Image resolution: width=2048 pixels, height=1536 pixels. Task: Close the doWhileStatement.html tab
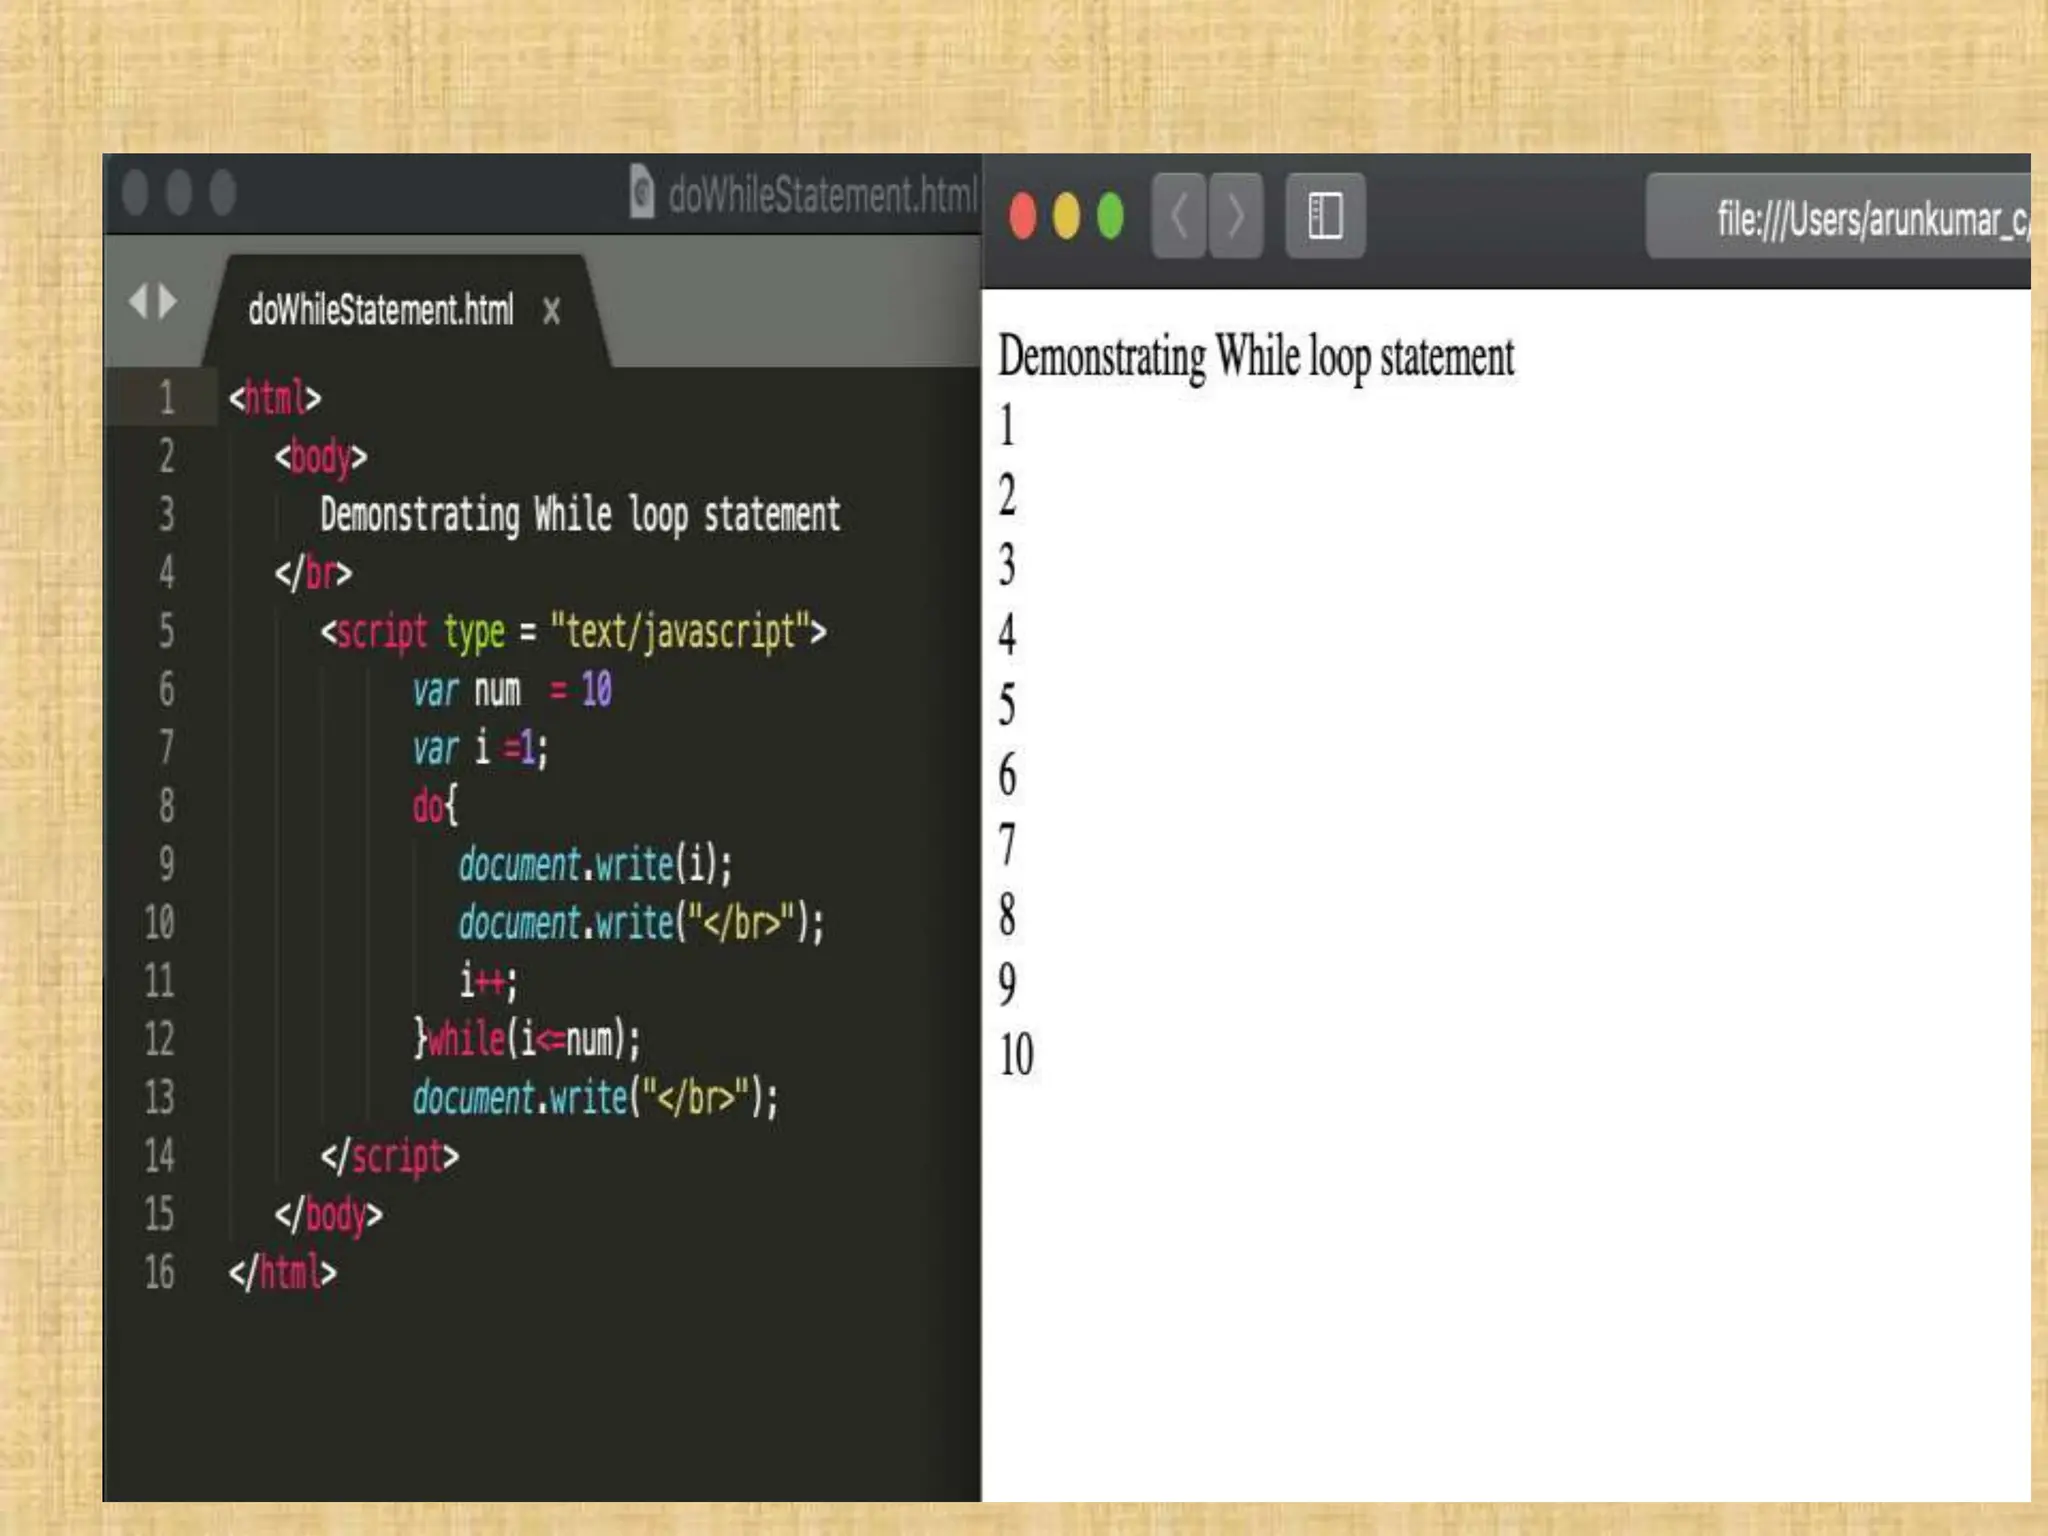[551, 311]
